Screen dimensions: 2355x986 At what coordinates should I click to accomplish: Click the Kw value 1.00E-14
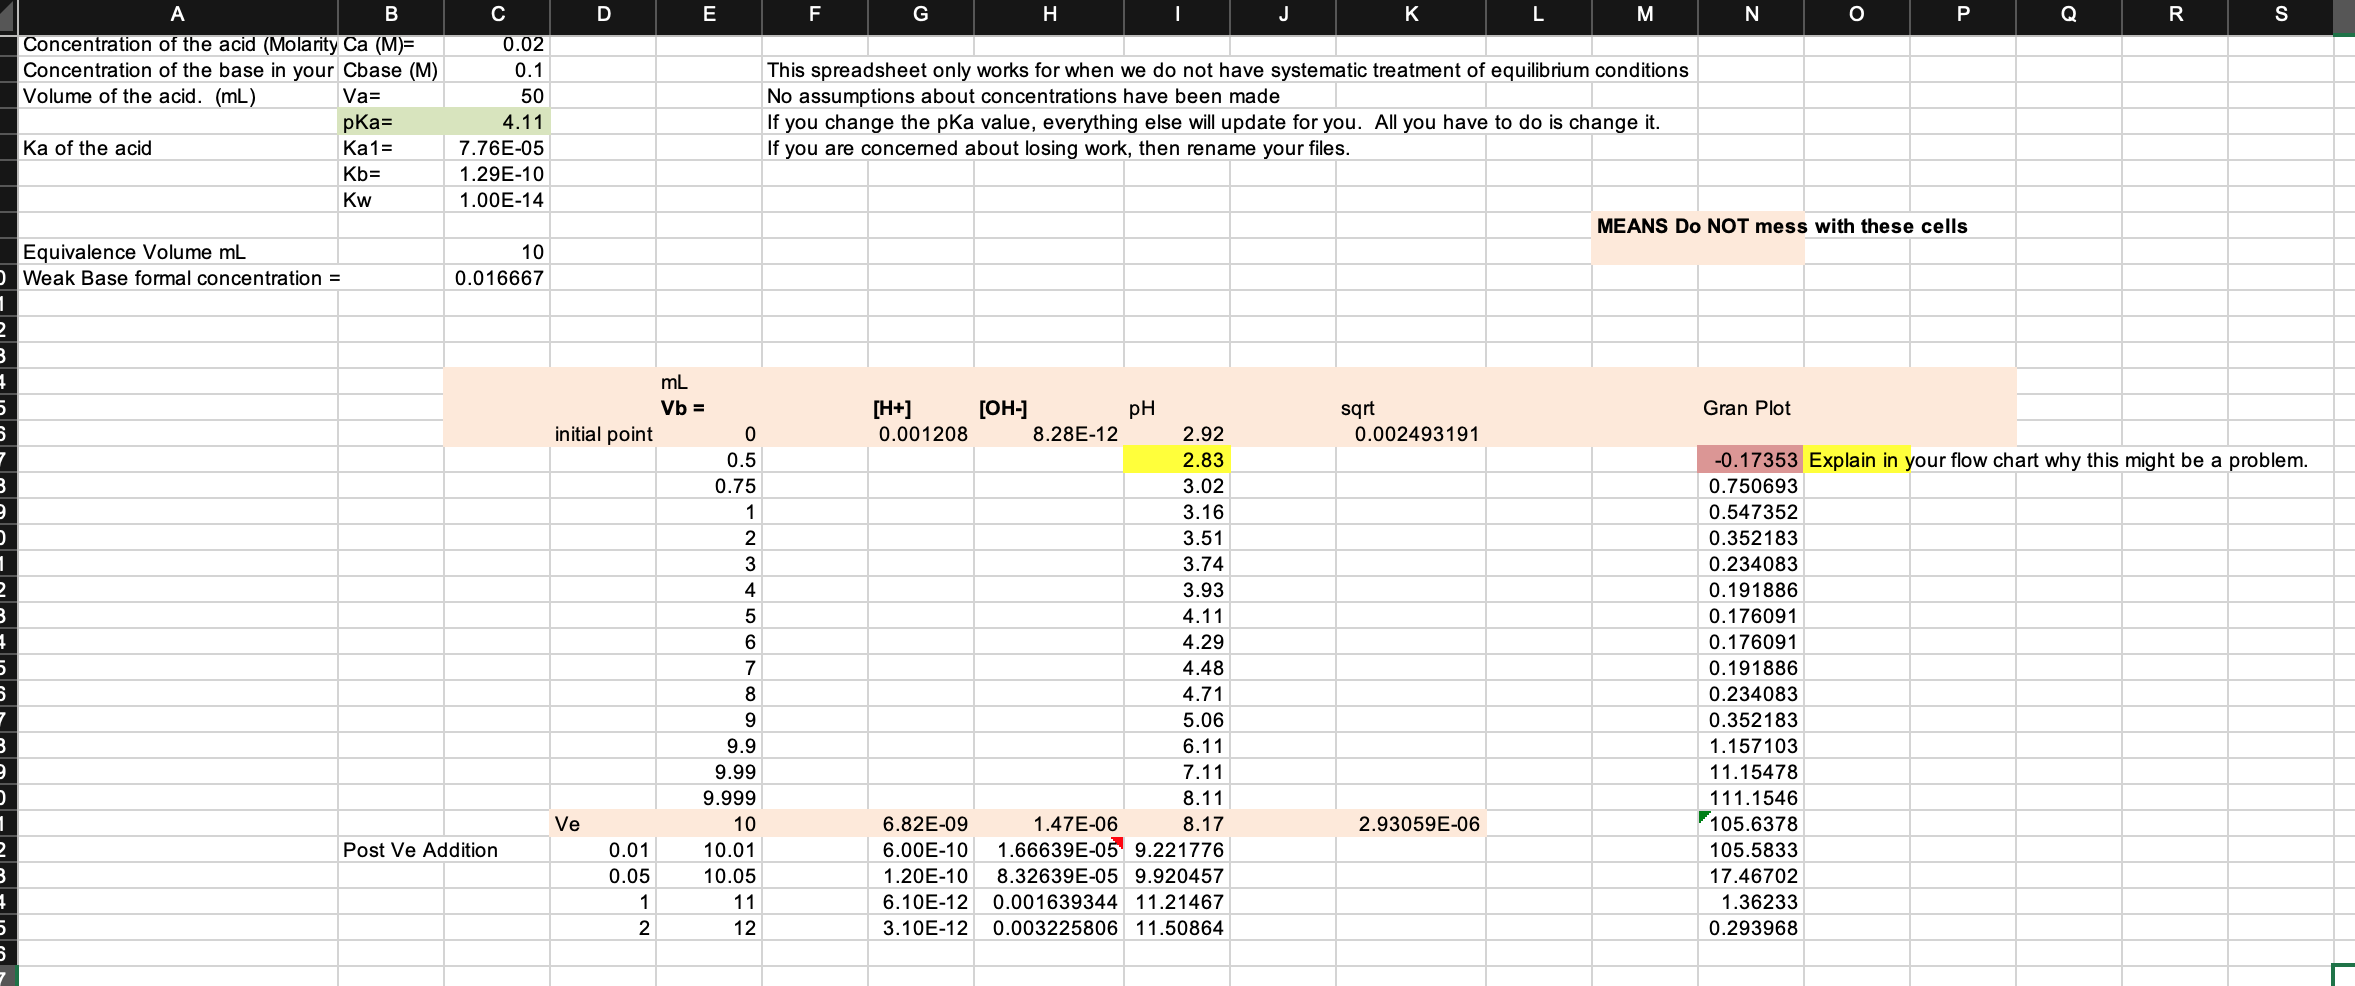(x=497, y=200)
